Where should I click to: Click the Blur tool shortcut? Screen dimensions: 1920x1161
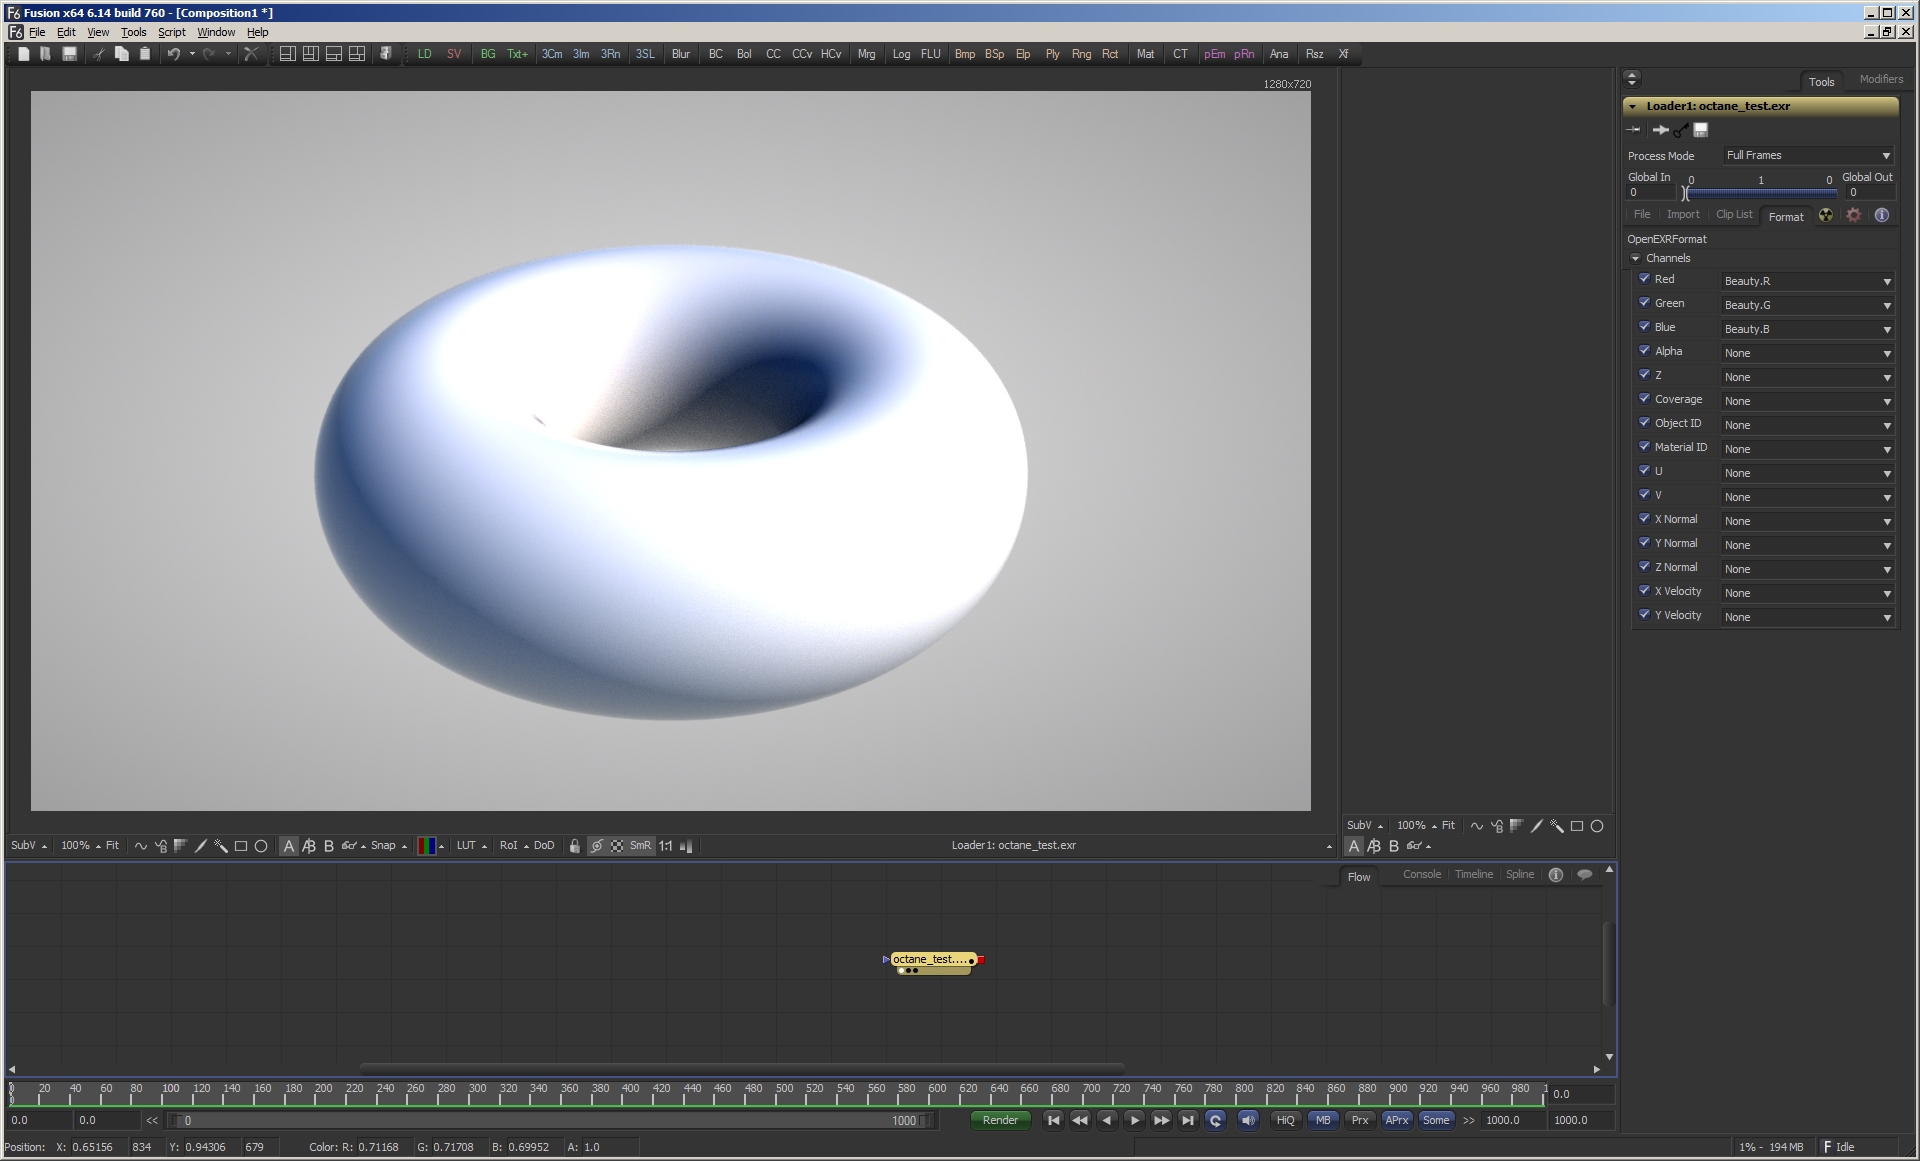coord(680,54)
